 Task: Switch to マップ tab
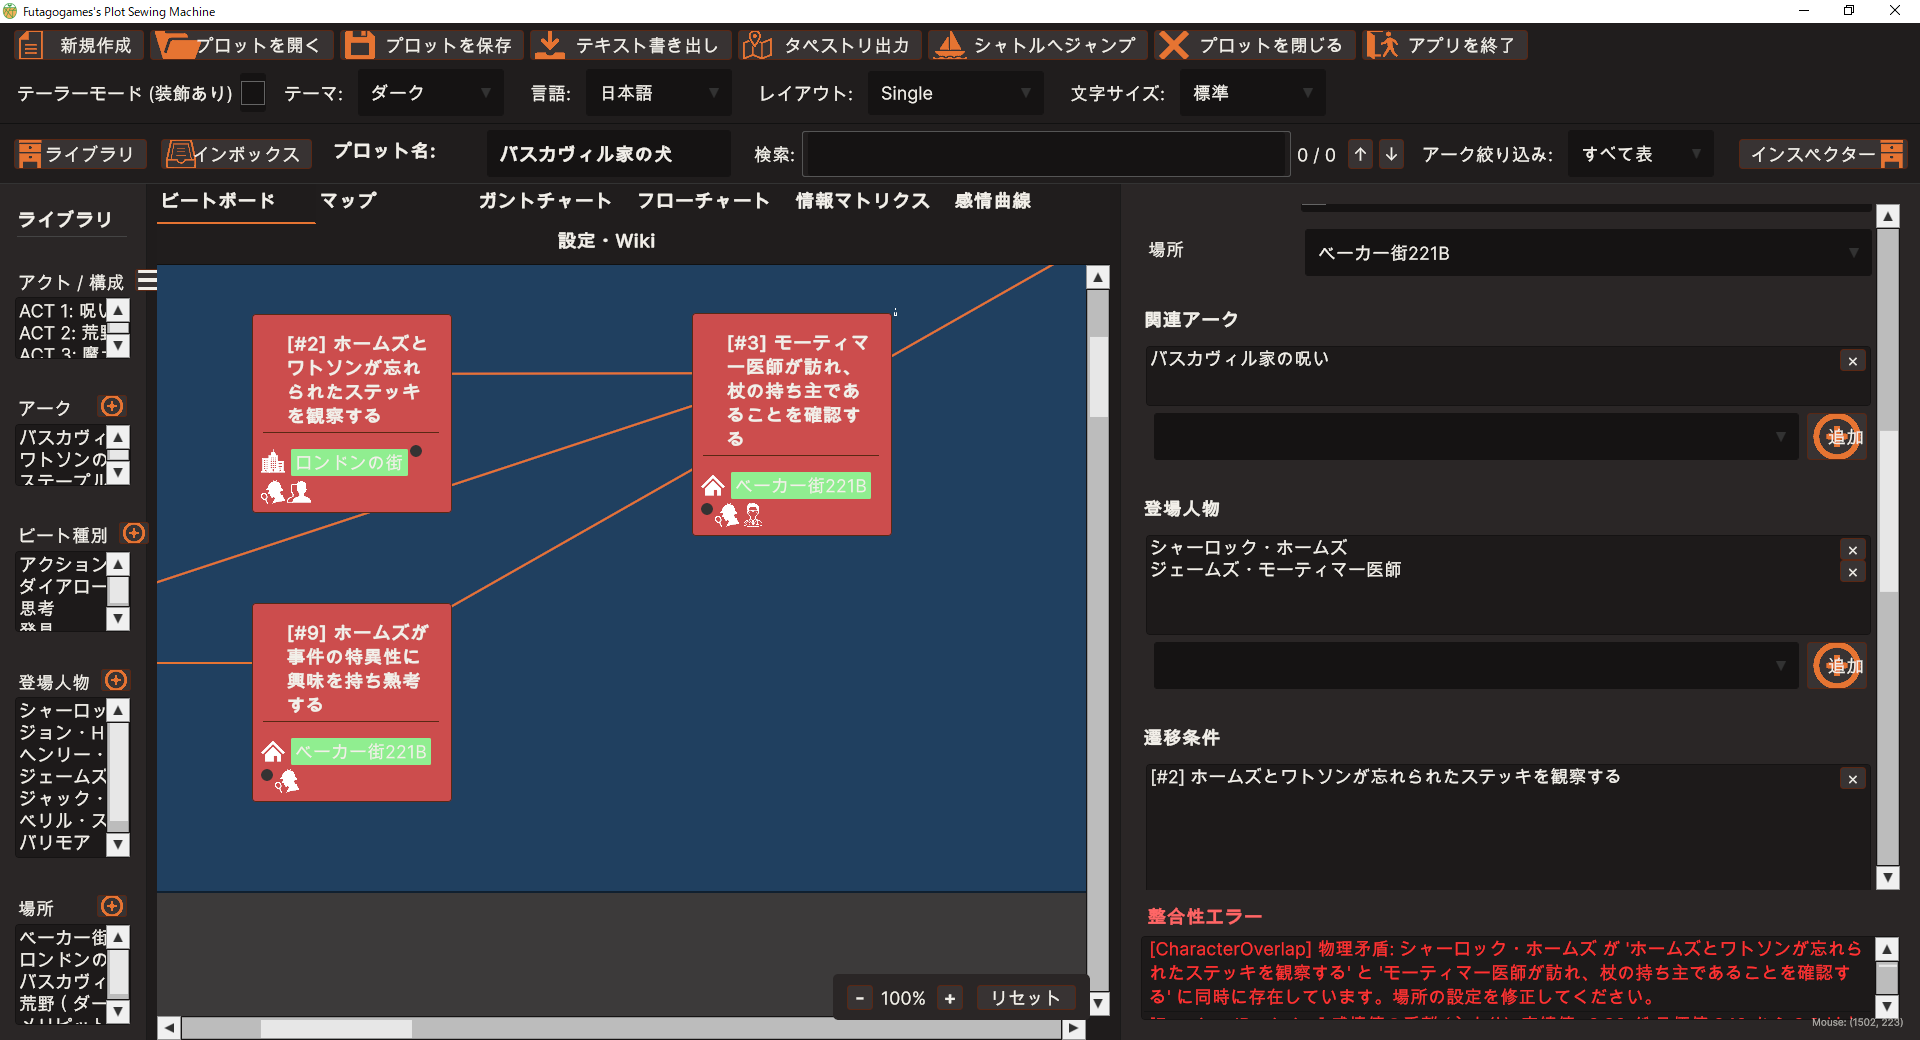[x=348, y=200]
